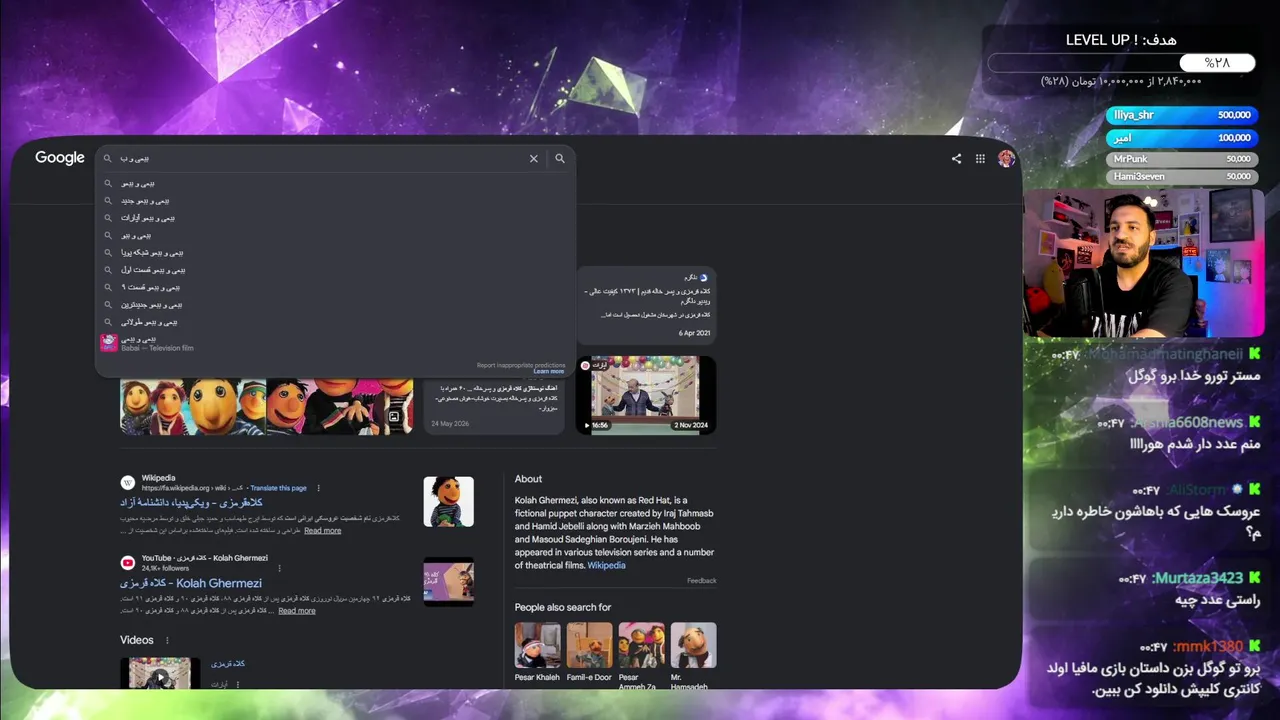Viewport: 1280px width, 720px height.
Task: Open the Wikipedia result puppet thumbnail
Action: 448,501
